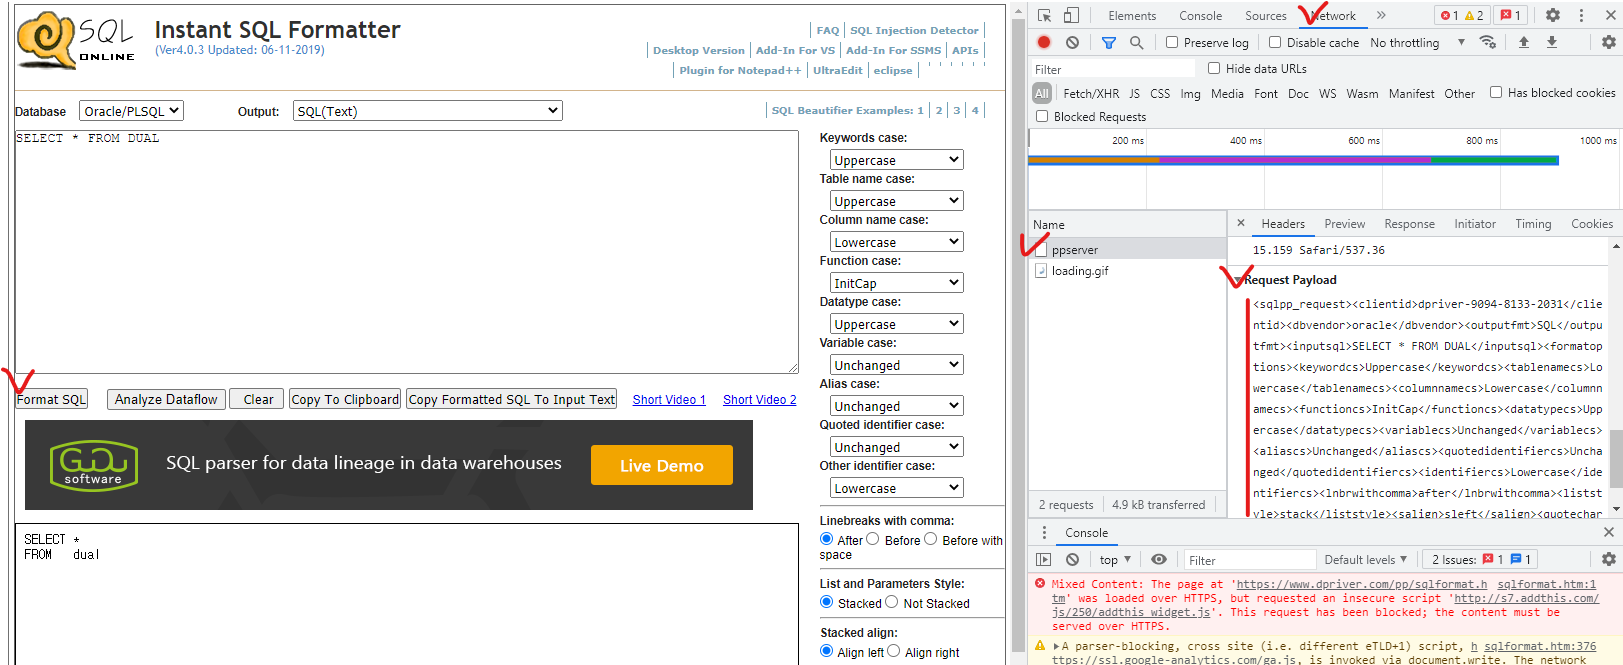Open the Database Oracle/PLSQL dropdown
This screenshot has width=1623, height=665.
[x=132, y=111]
